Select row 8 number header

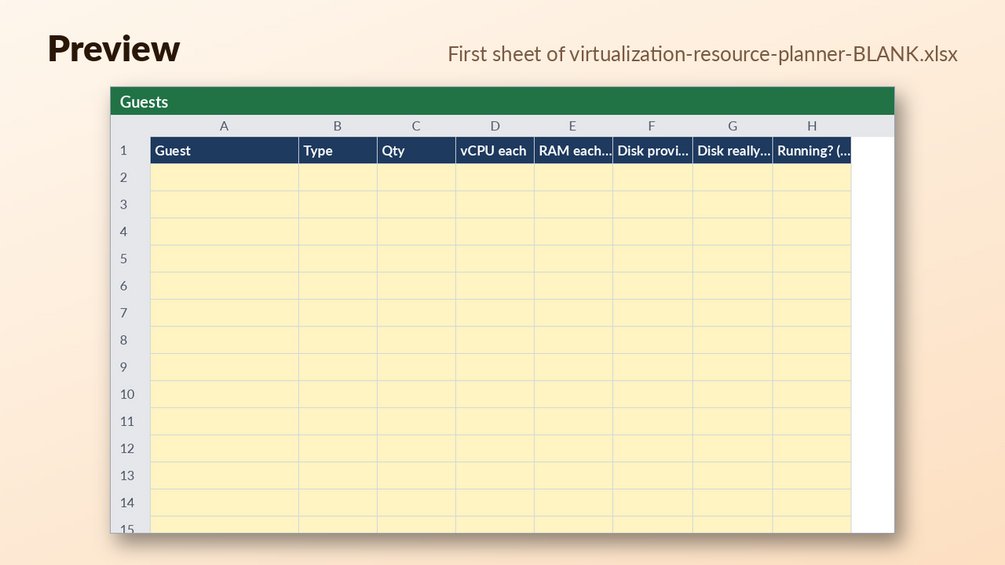click(130, 340)
